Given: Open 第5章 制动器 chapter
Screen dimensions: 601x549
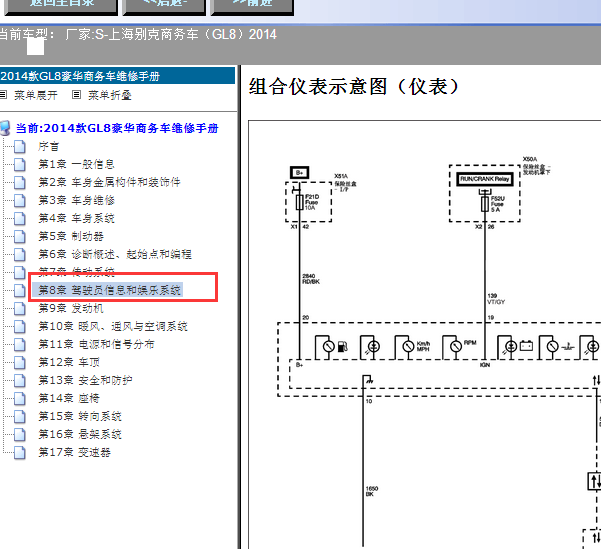Looking at the screenshot, I should click(x=71, y=237).
